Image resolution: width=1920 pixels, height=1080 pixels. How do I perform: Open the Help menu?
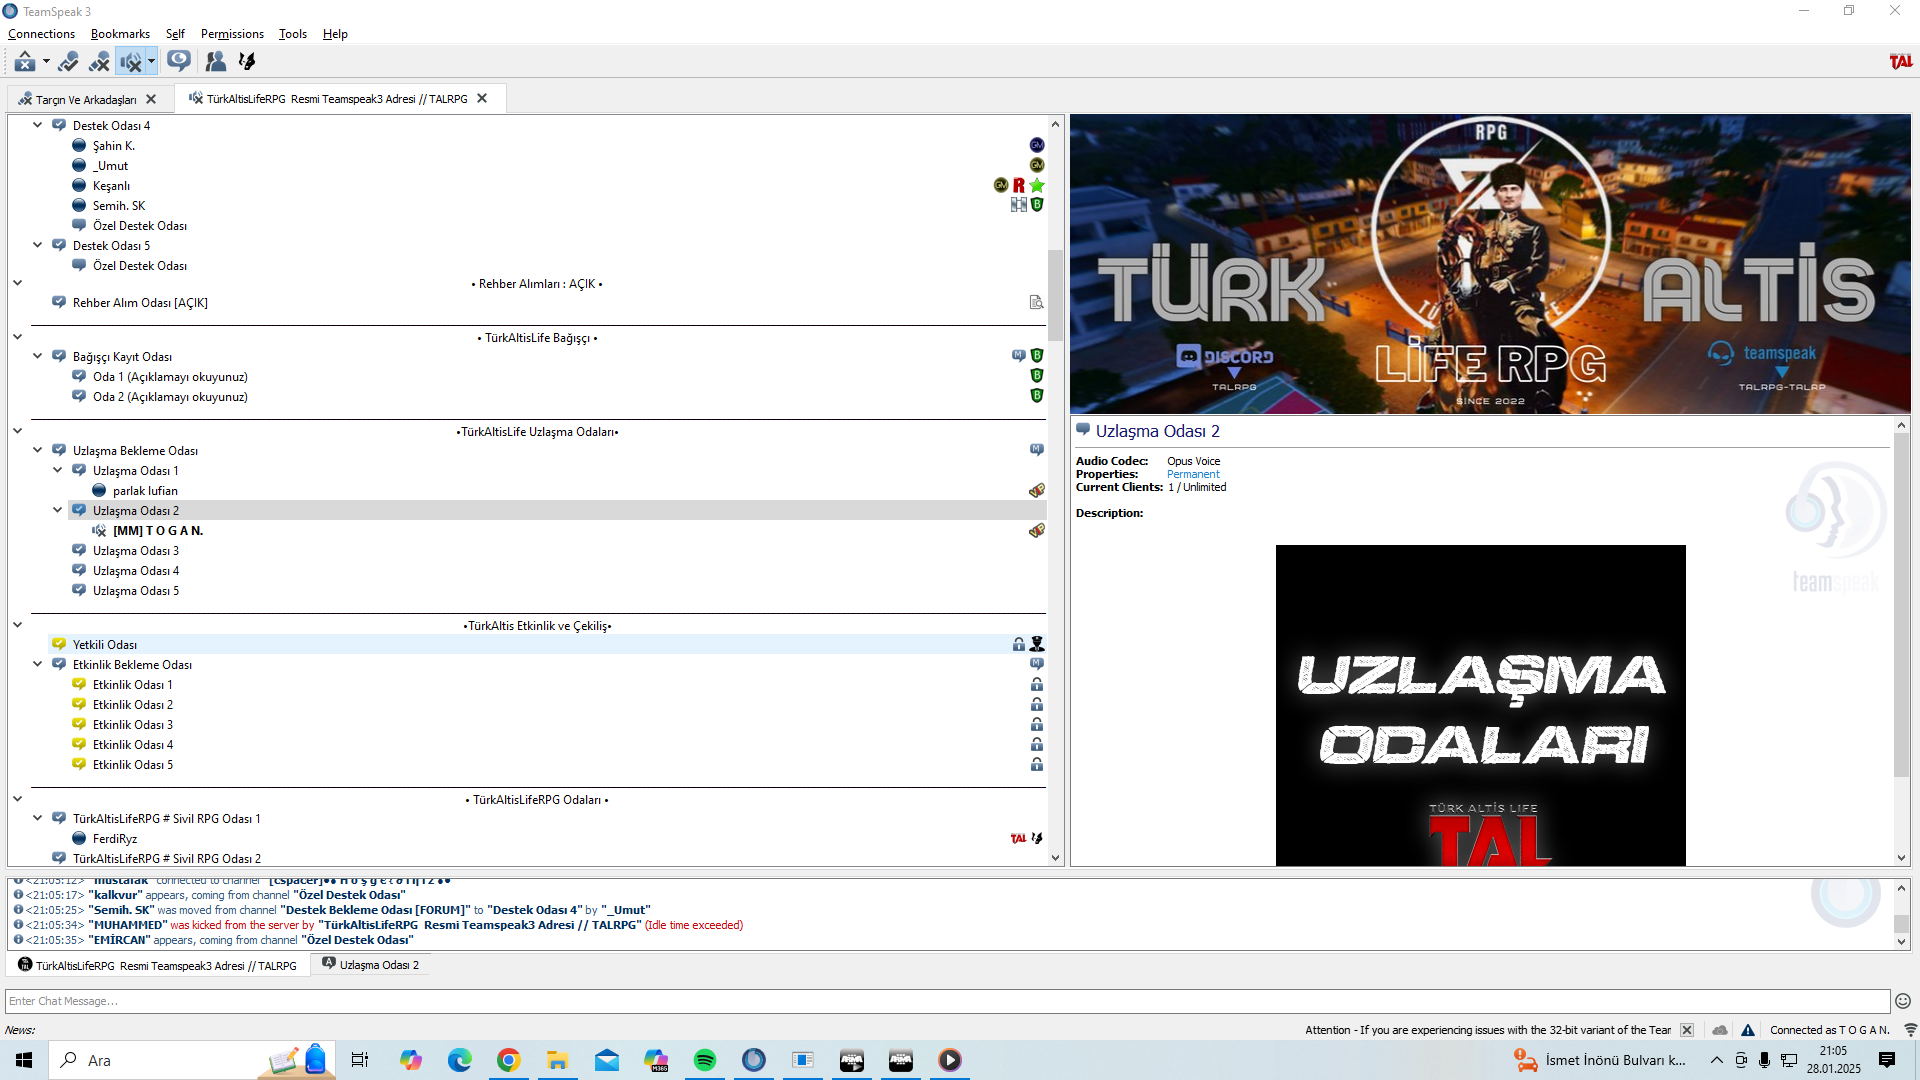[x=335, y=34]
